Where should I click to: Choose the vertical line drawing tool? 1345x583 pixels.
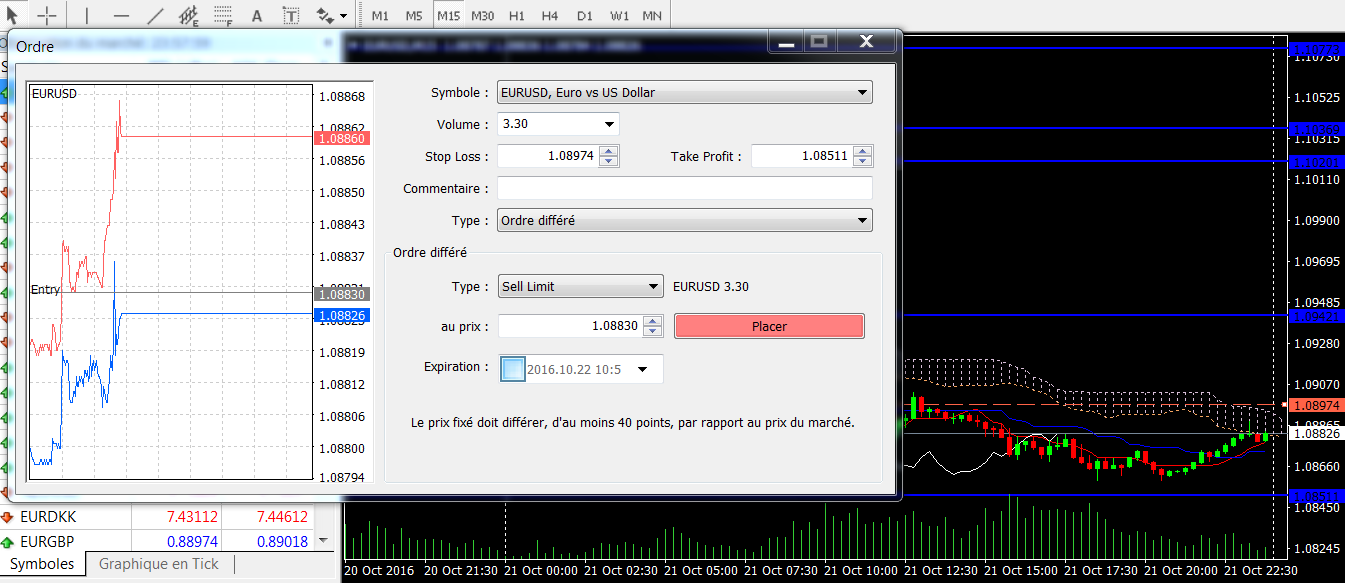pyautogui.click(x=86, y=15)
